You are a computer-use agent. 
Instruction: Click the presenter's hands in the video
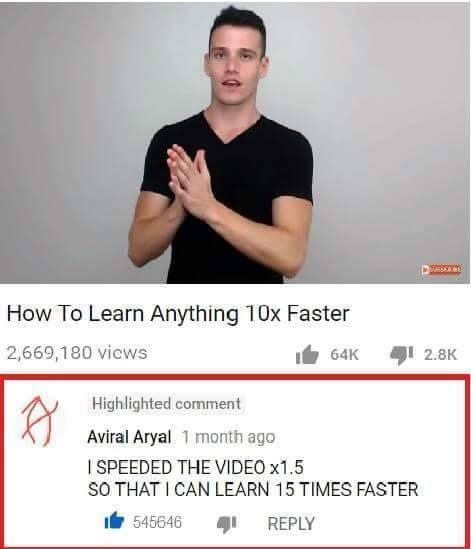click(189, 180)
